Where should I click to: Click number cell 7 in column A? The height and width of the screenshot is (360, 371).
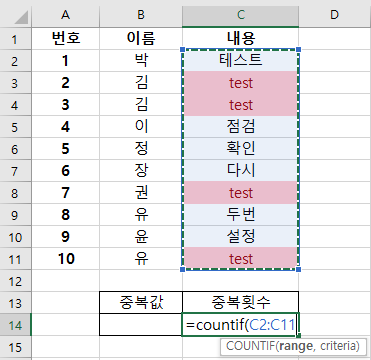[66, 193]
